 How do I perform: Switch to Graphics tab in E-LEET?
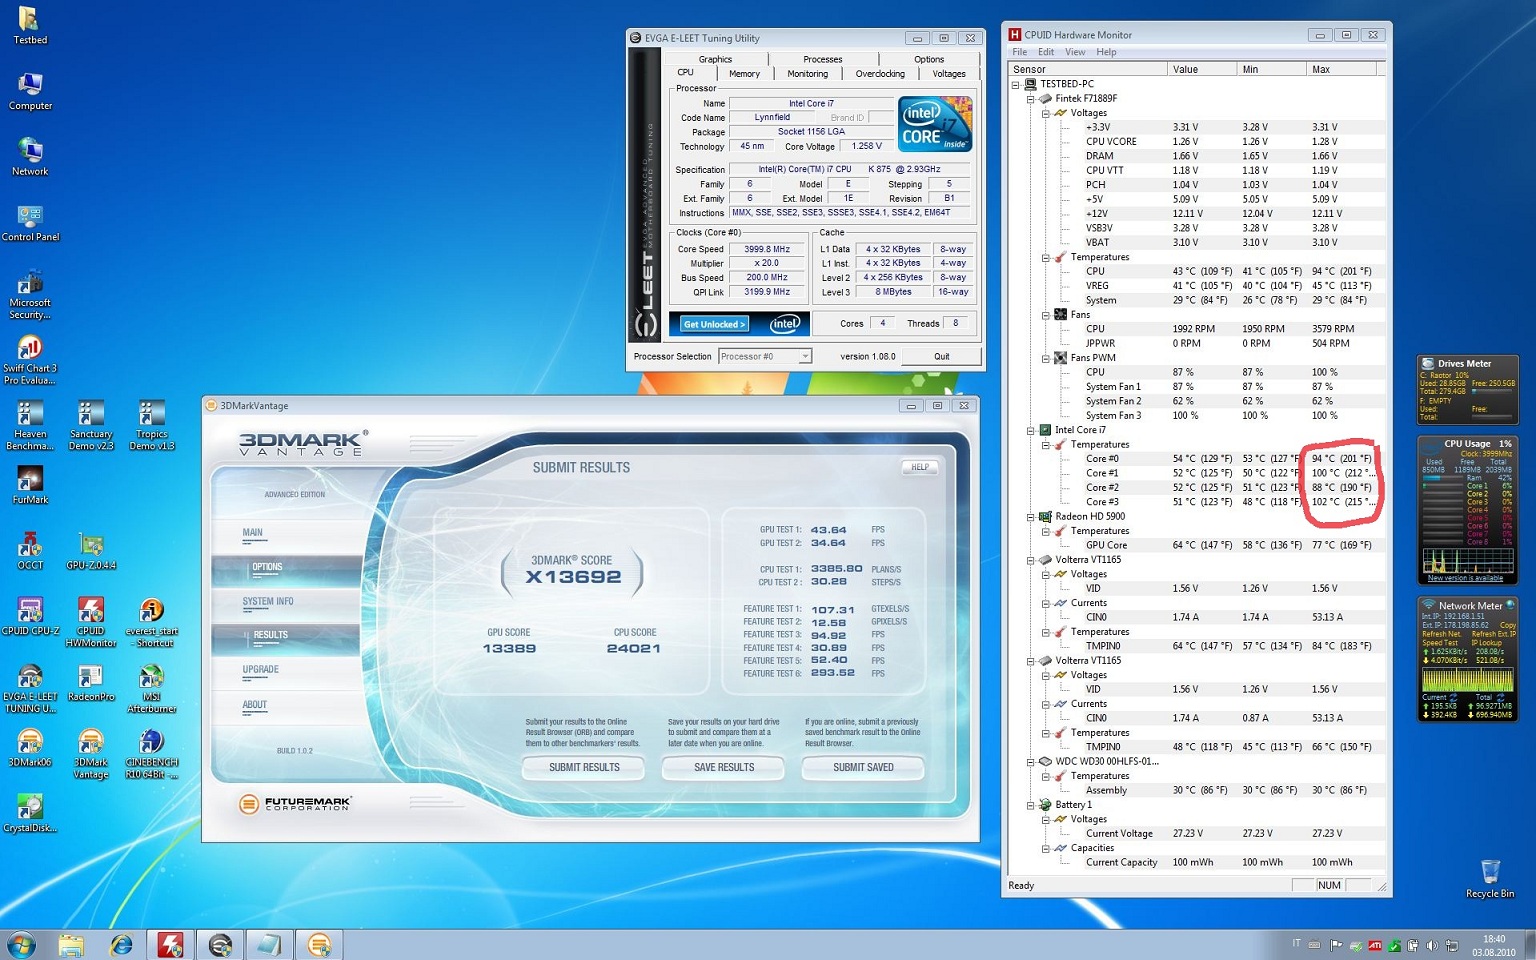pyautogui.click(x=715, y=59)
